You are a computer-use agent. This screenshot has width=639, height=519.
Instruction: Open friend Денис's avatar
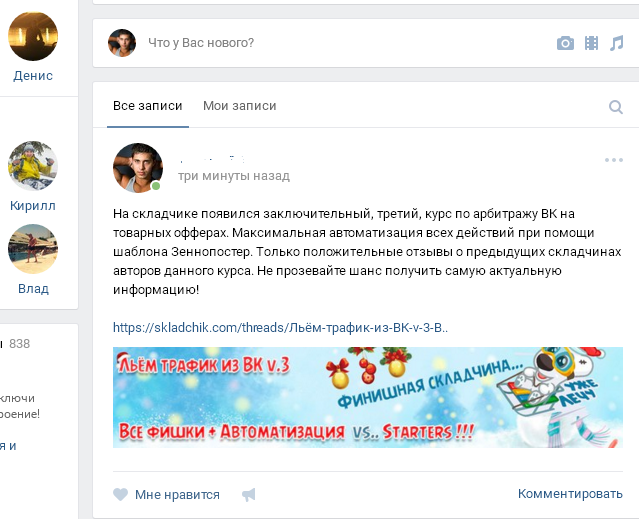click(33, 37)
